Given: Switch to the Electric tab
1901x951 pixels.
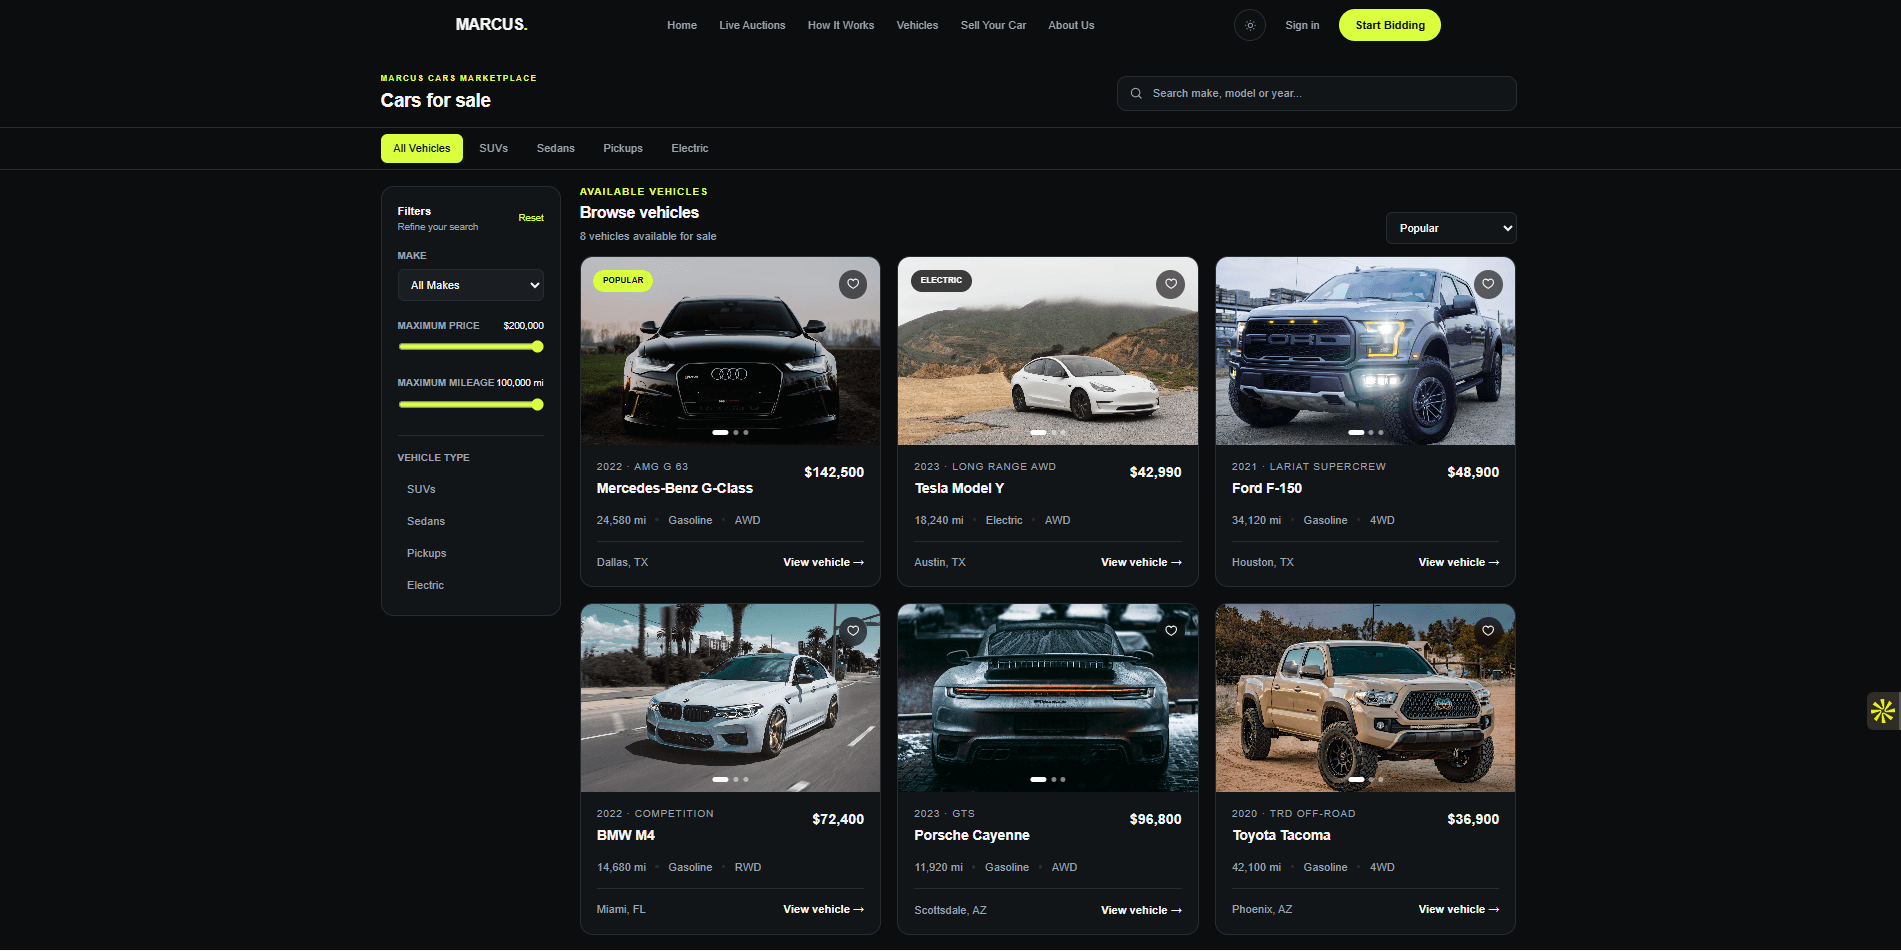Looking at the screenshot, I should 690,148.
